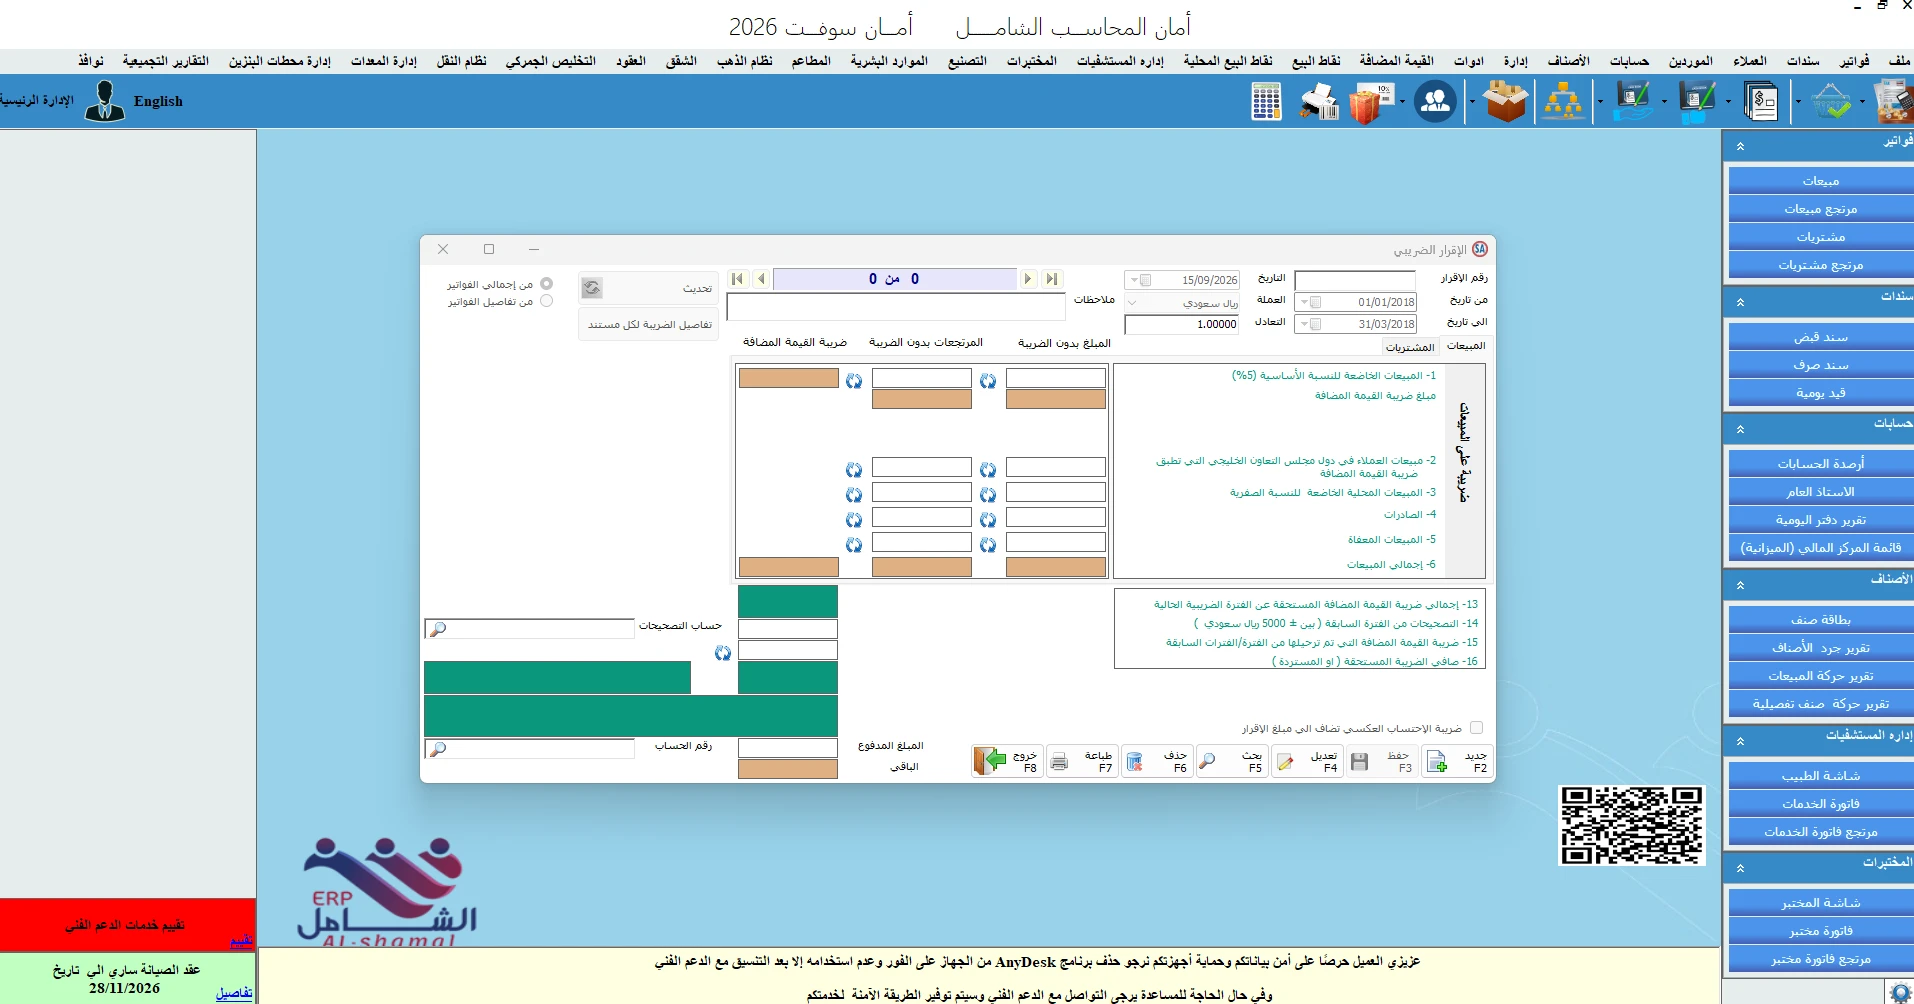Go to previous record with the ◀ arrow

pyautogui.click(x=761, y=279)
